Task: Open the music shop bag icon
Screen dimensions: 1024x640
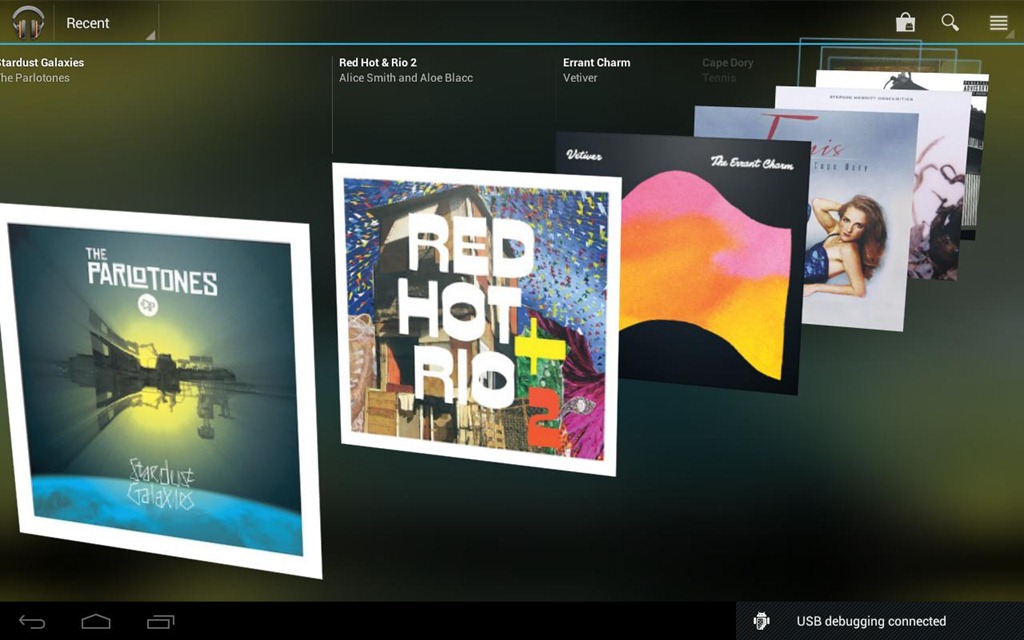Action: point(905,22)
